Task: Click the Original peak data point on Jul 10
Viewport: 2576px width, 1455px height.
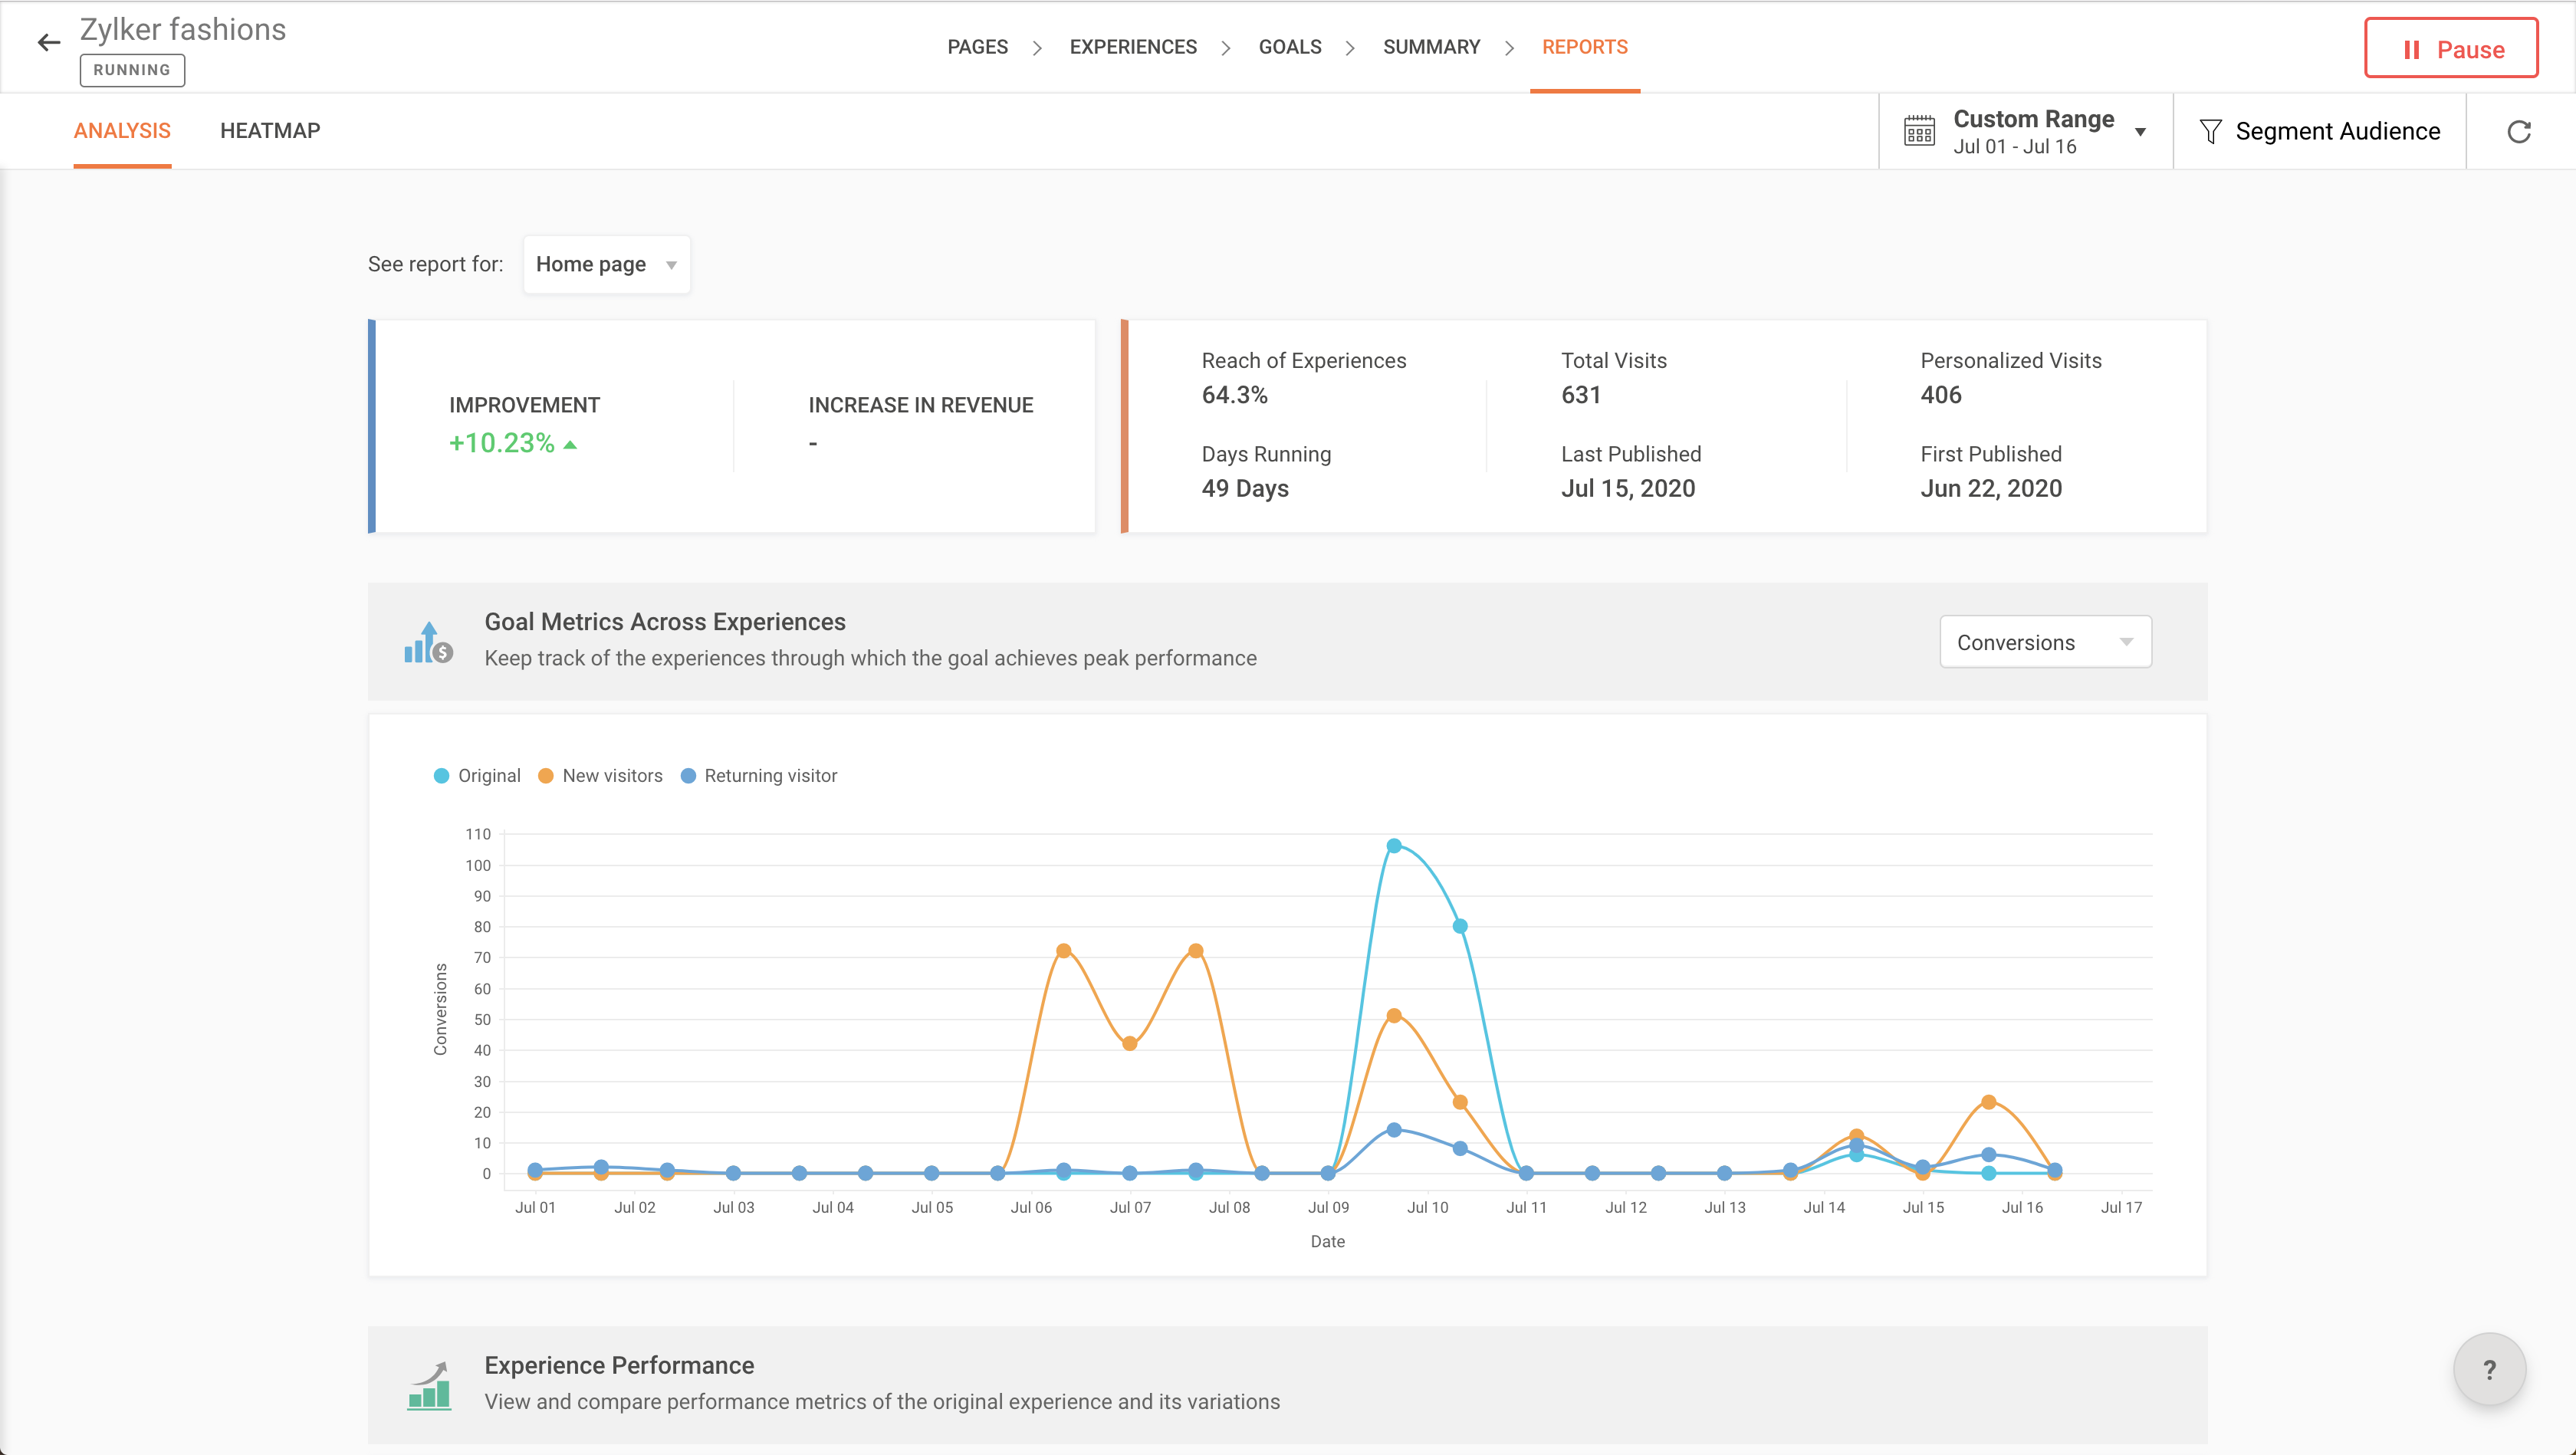Action: [1394, 846]
